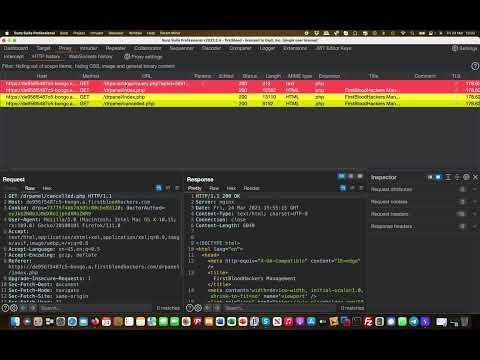The height and width of the screenshot is (360, 480).
Task: Select the second (middle) layout icon
Action: point(351,176)
